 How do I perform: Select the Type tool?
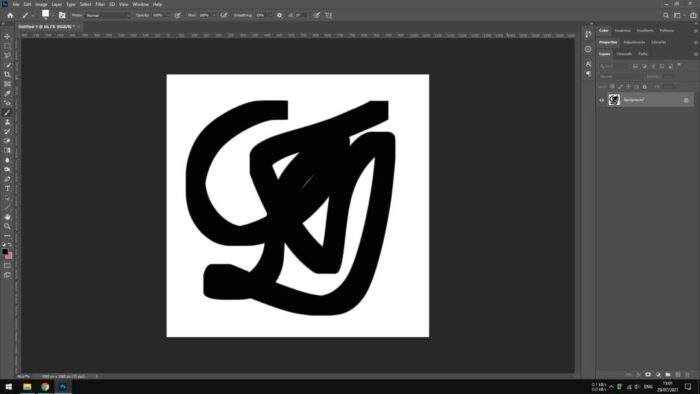point(7,189)
